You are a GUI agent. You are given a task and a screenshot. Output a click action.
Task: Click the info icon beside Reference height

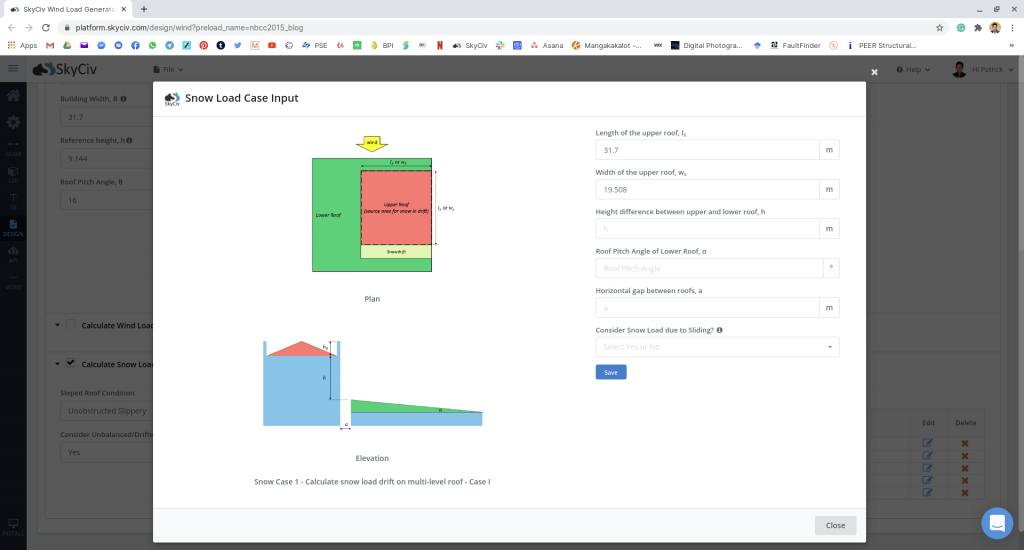(x=128, y=140)
